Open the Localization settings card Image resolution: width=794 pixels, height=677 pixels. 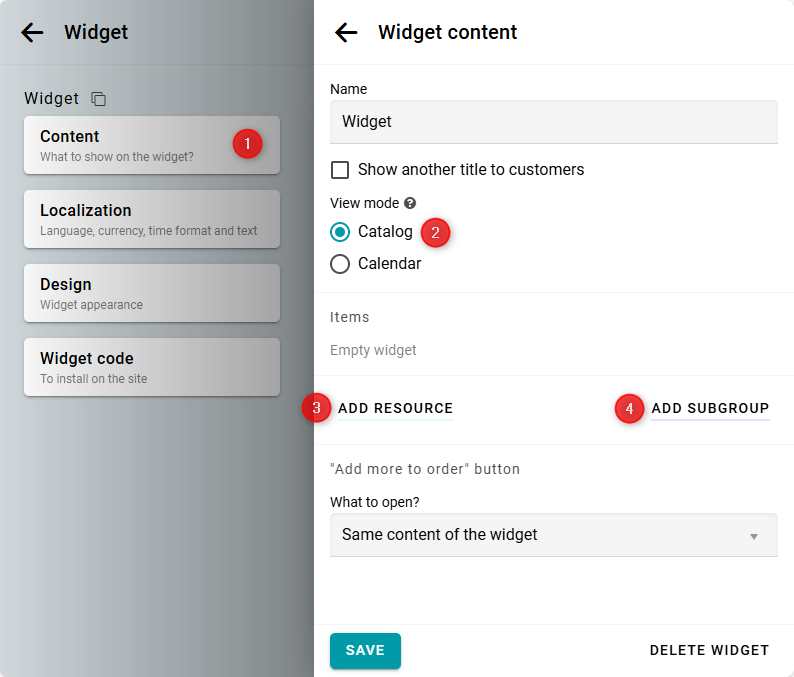[x=151, y=219]
